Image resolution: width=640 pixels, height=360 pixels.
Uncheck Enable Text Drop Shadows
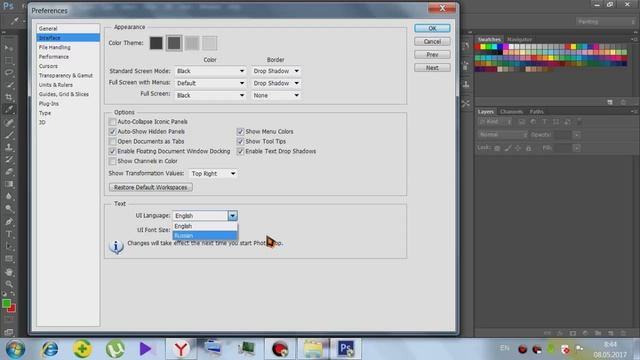coord(240,151)
